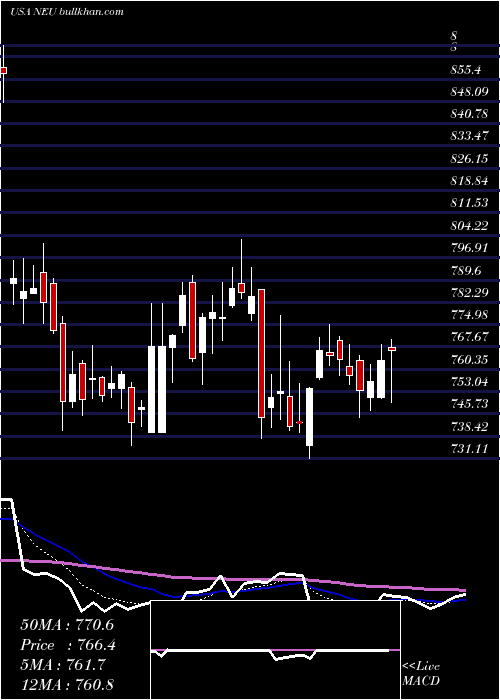
Task: Click the 855.4 price axis label
Action: pyautogui.click(x=466, y=70)
